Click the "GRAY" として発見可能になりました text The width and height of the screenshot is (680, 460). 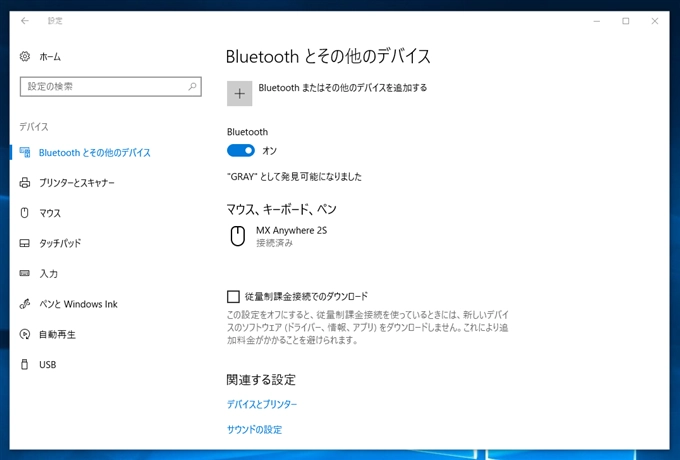click(294, 177)
